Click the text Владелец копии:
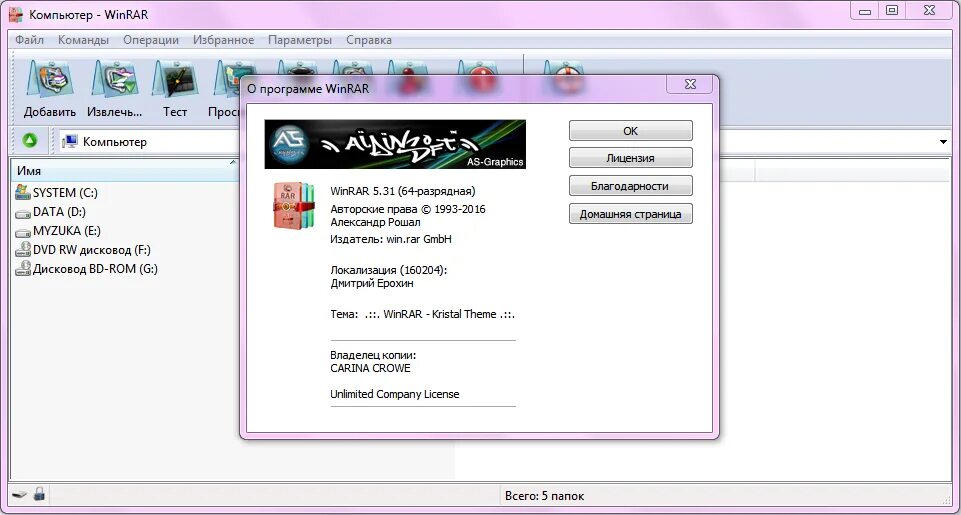Screen dimensions: 961x515 click(373, 355)
